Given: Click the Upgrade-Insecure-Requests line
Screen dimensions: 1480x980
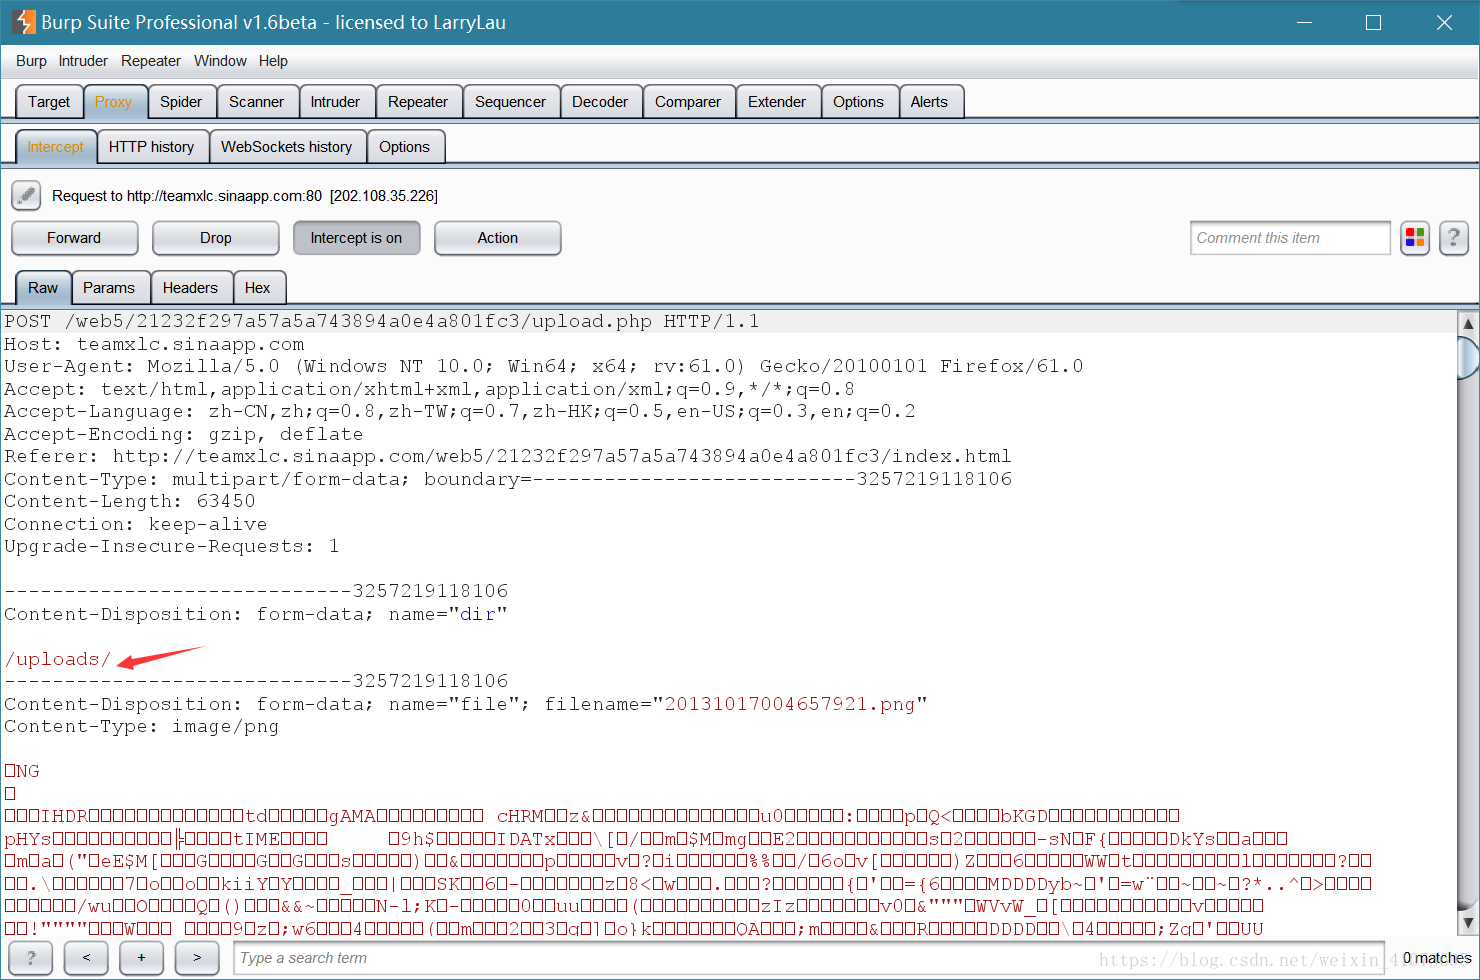Looking at the screenshot, I should tap(172, 546).
